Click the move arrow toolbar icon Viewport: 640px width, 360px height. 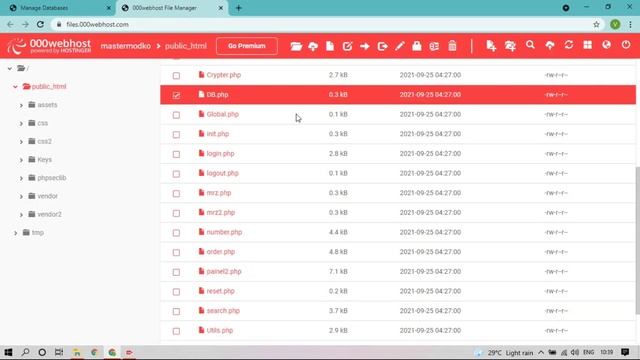click(x=364, y=46)
